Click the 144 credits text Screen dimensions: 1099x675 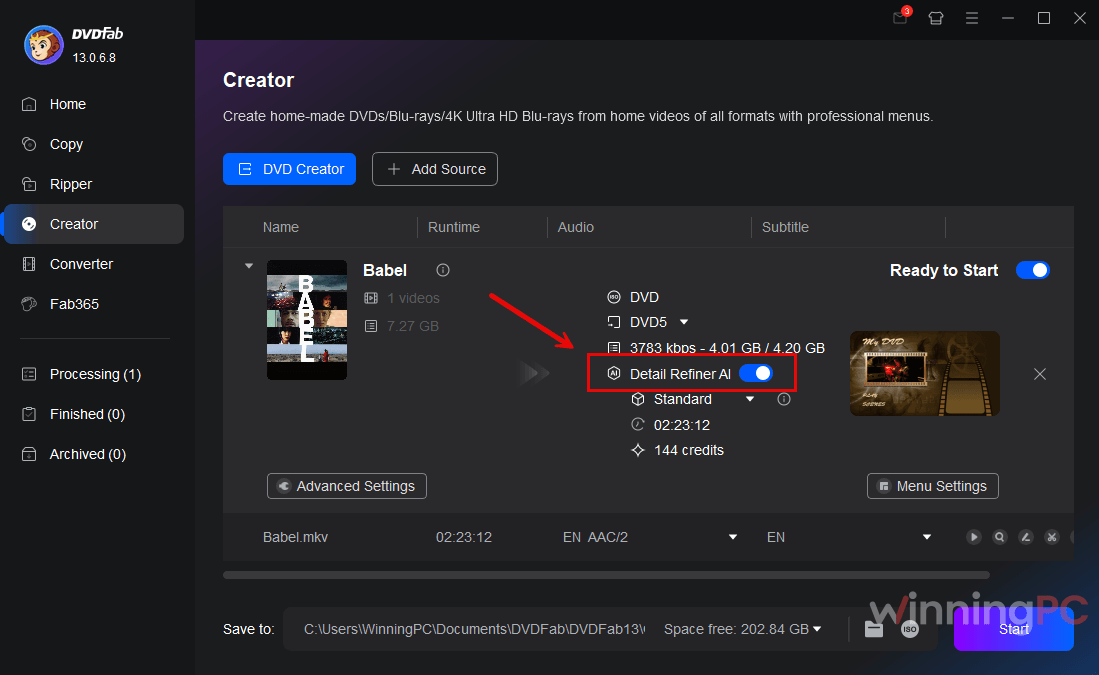pos(688,450)
